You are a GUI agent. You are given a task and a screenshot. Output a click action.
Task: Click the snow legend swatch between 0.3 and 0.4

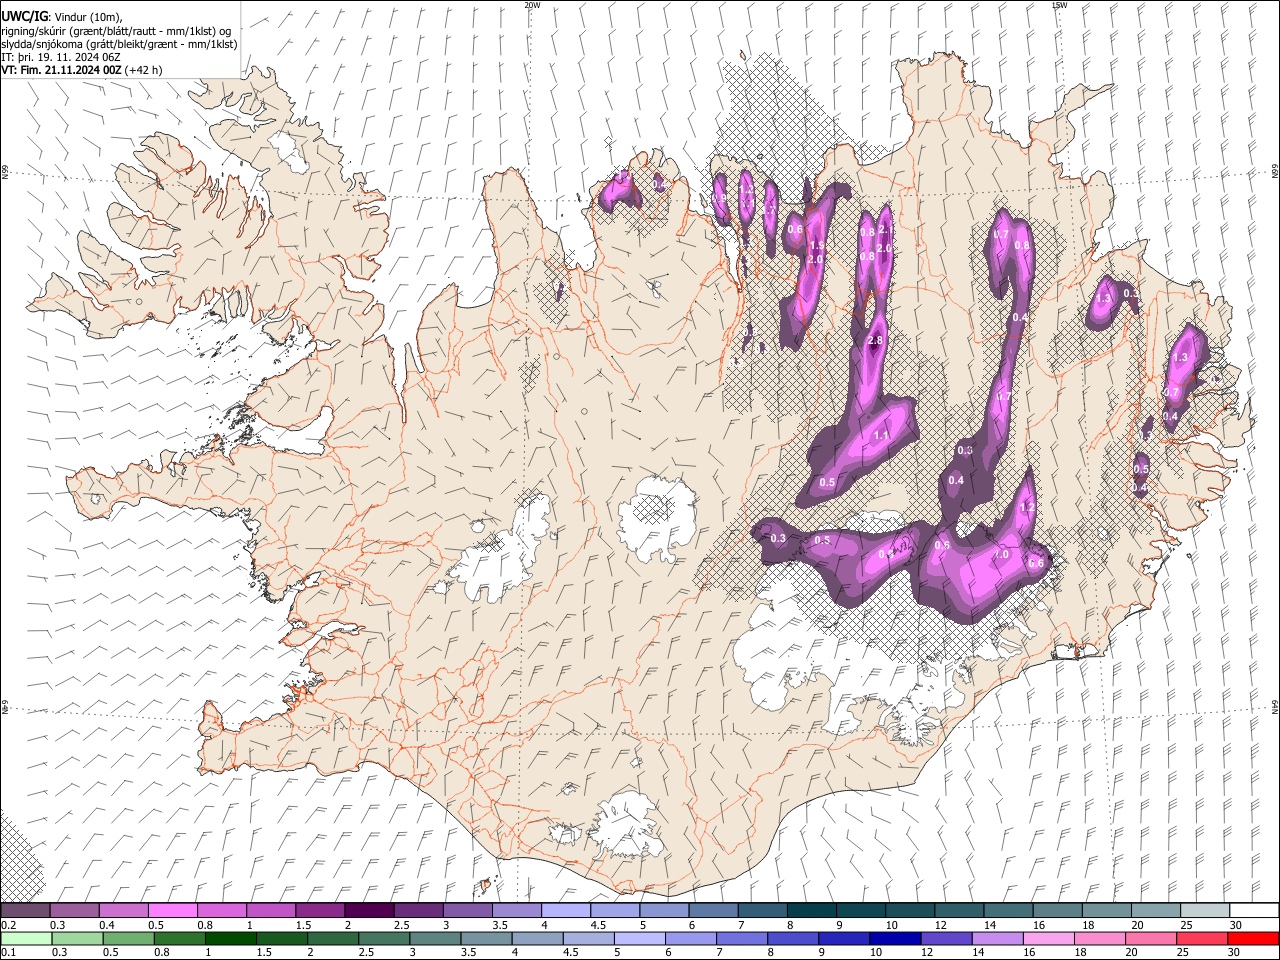tap(75, 911)
